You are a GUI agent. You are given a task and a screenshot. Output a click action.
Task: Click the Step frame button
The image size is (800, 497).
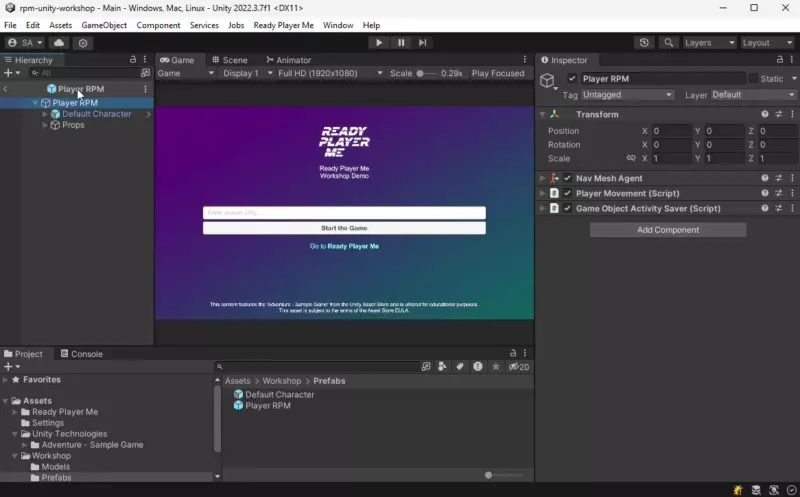[422, 42]
